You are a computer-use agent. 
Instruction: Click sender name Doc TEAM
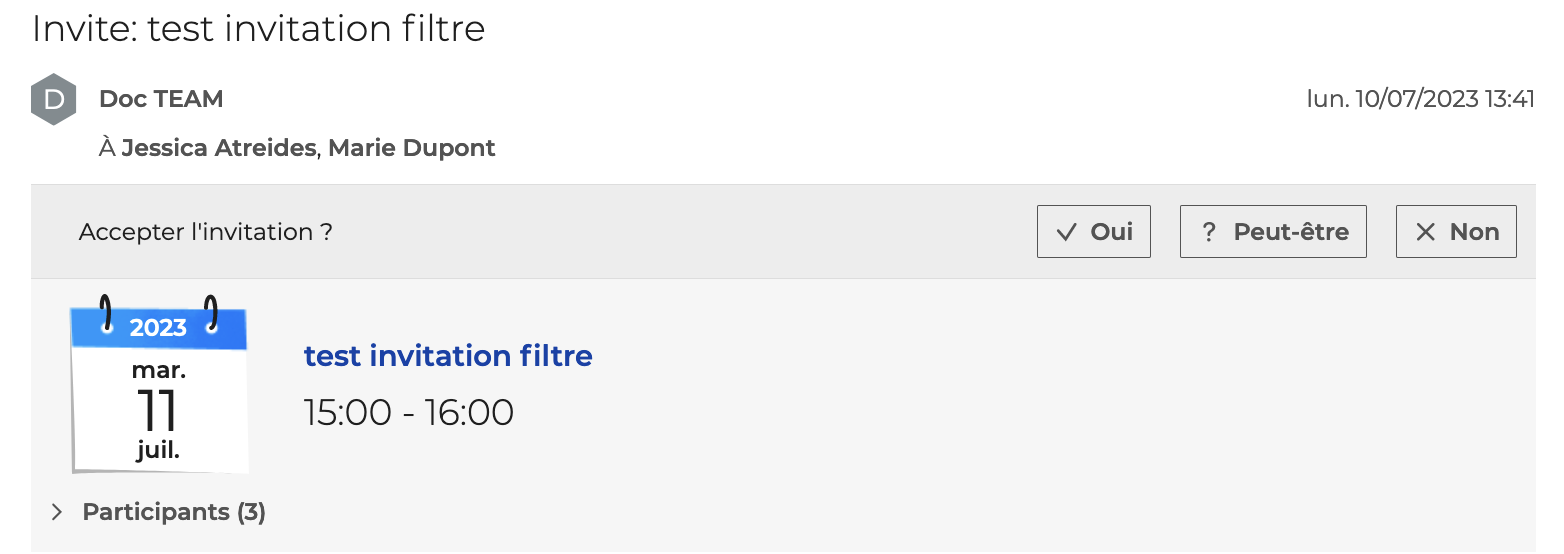[161, 99]
